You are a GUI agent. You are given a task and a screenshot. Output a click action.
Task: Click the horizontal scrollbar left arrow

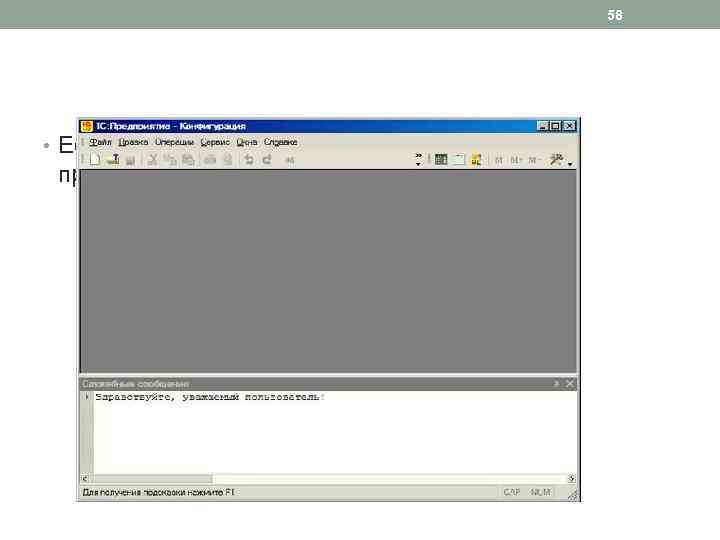[84, 478]
